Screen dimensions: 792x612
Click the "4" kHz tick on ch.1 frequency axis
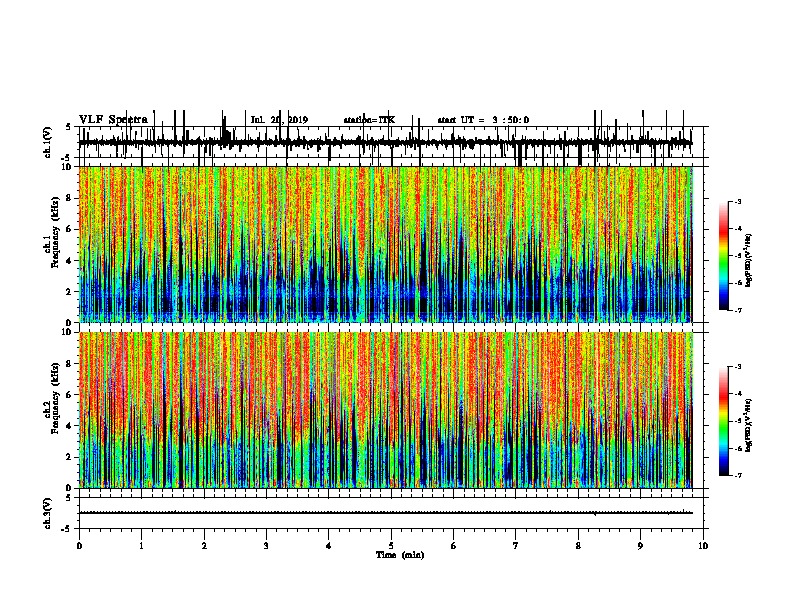tap(70, 261)
